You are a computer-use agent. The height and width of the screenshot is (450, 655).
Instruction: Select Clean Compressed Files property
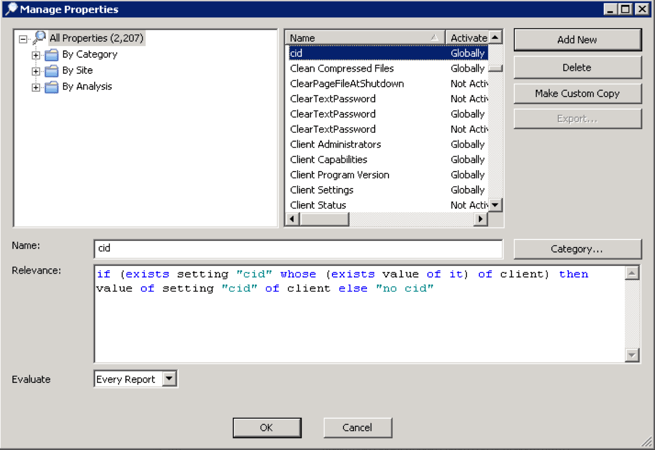(x=342, y=69)
